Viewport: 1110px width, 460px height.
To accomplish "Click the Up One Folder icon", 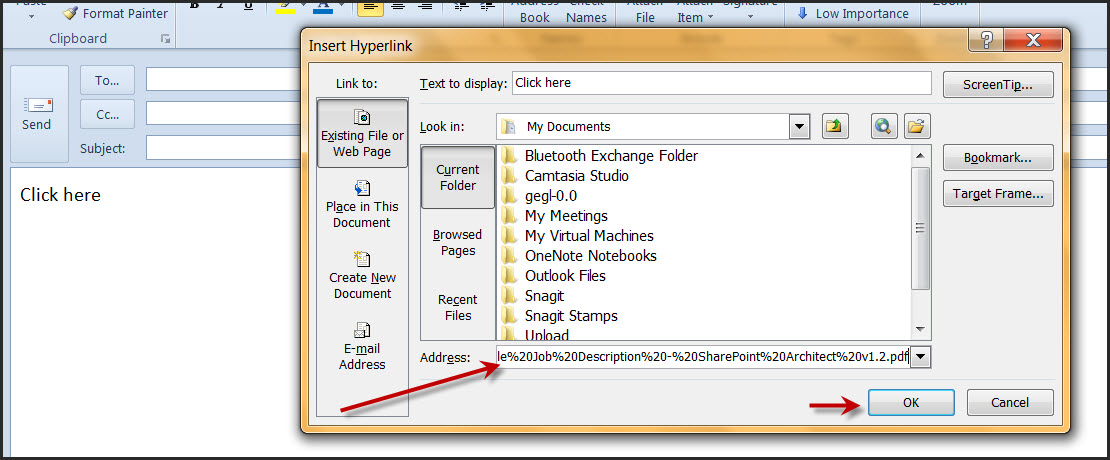I will [834, 126].
